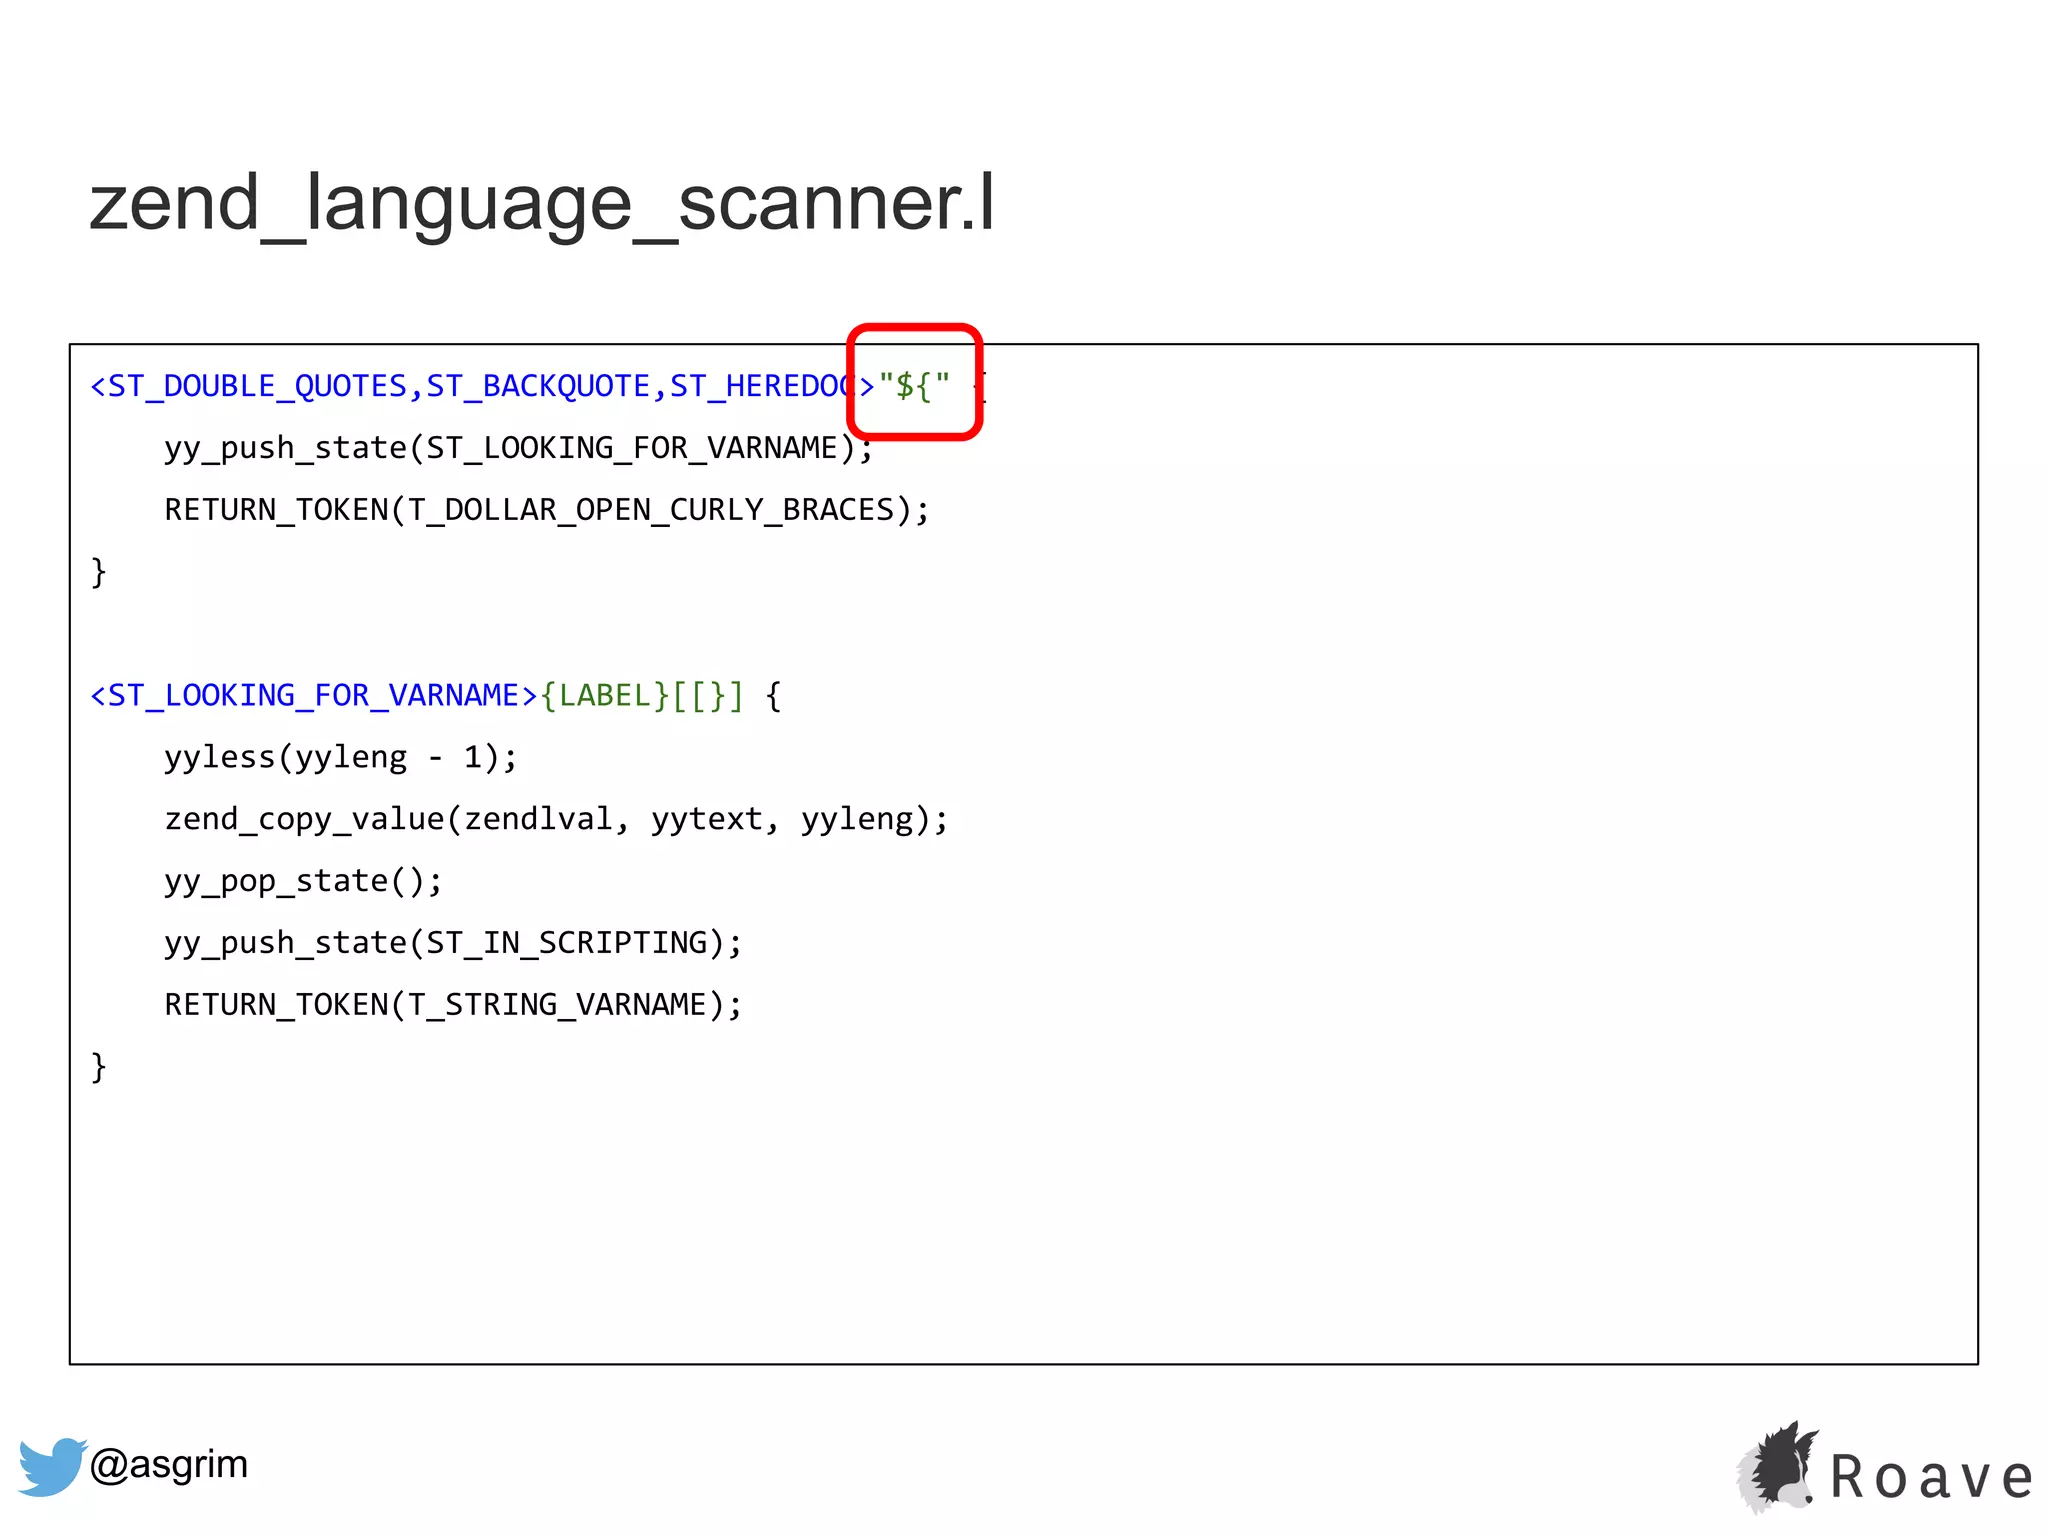Click the yy_pop_state() line
Image resolution: width=2048 pixels, height=1536 pixels.
click(303, 881)
